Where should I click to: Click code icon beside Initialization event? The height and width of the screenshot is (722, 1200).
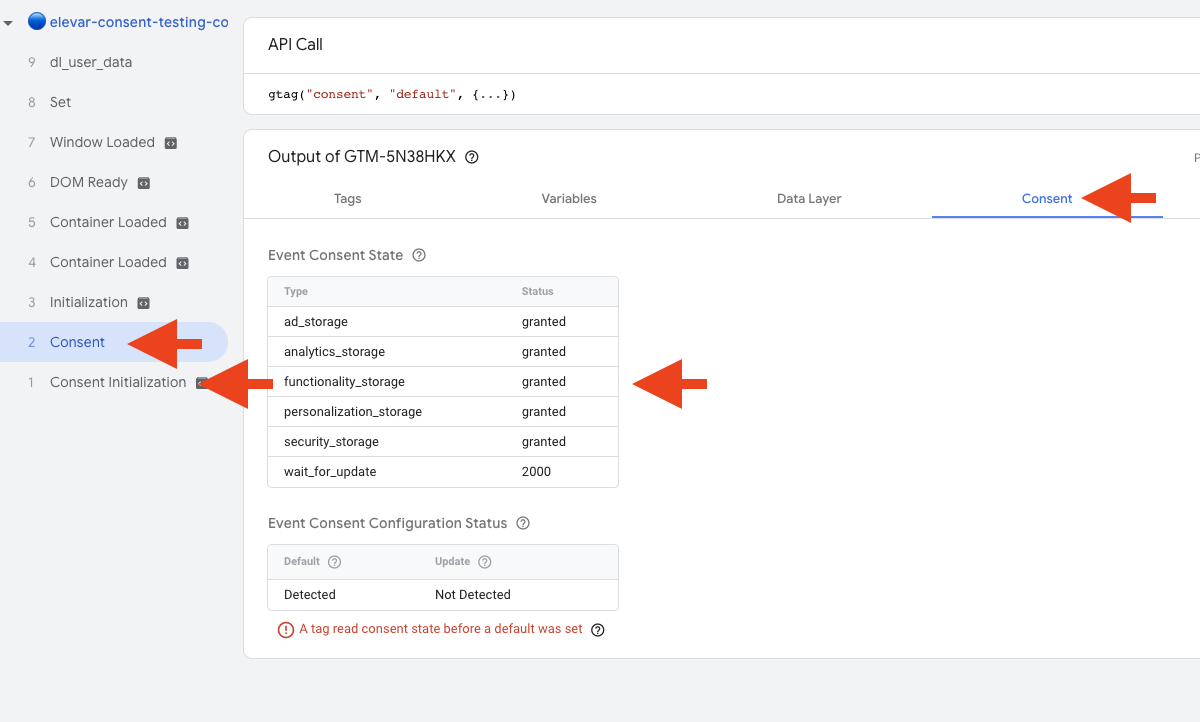coord(144,303)
